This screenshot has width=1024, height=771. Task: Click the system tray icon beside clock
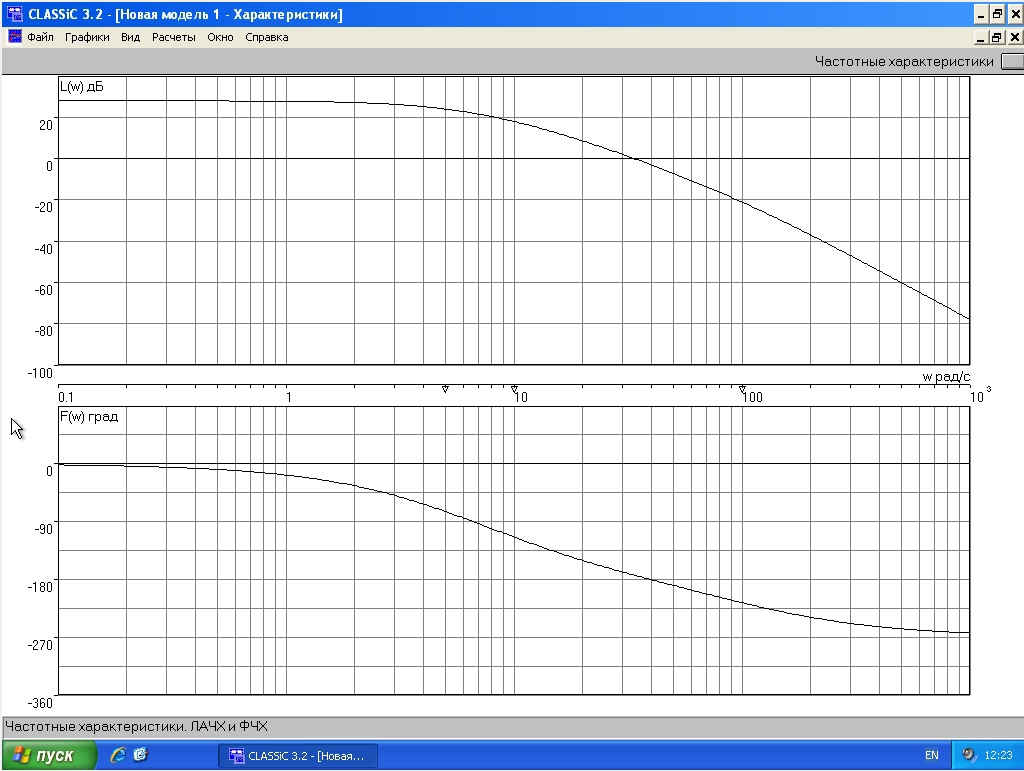(969, 755)
